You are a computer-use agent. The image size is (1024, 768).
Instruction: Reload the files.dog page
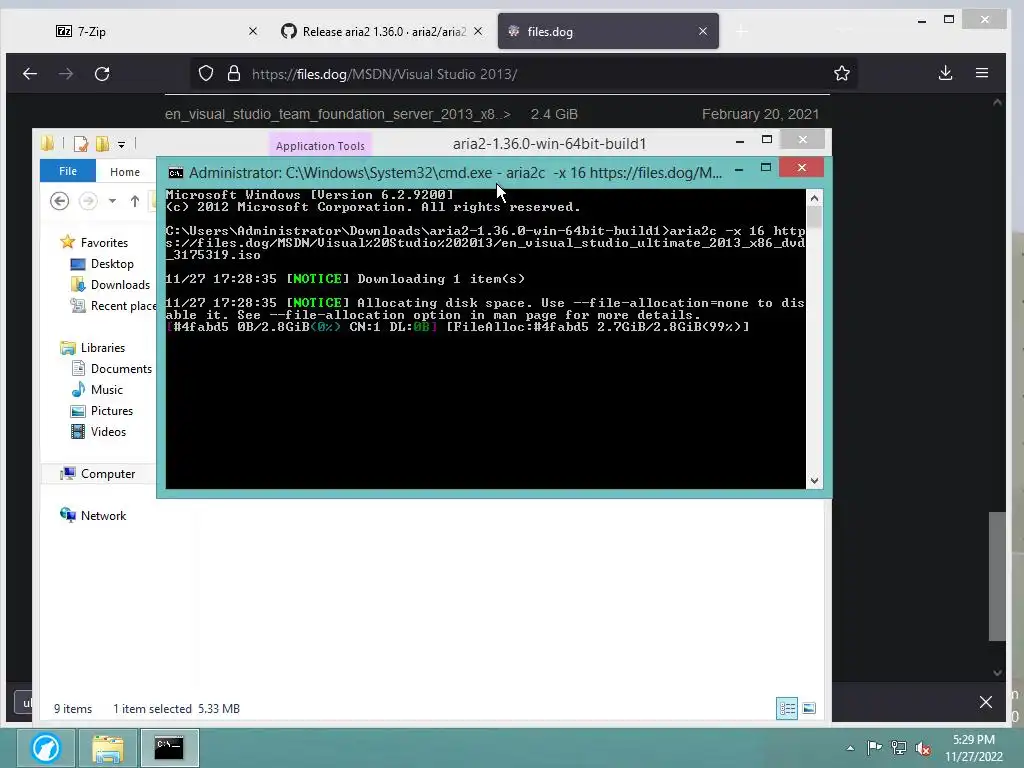[x=102, y=74]
